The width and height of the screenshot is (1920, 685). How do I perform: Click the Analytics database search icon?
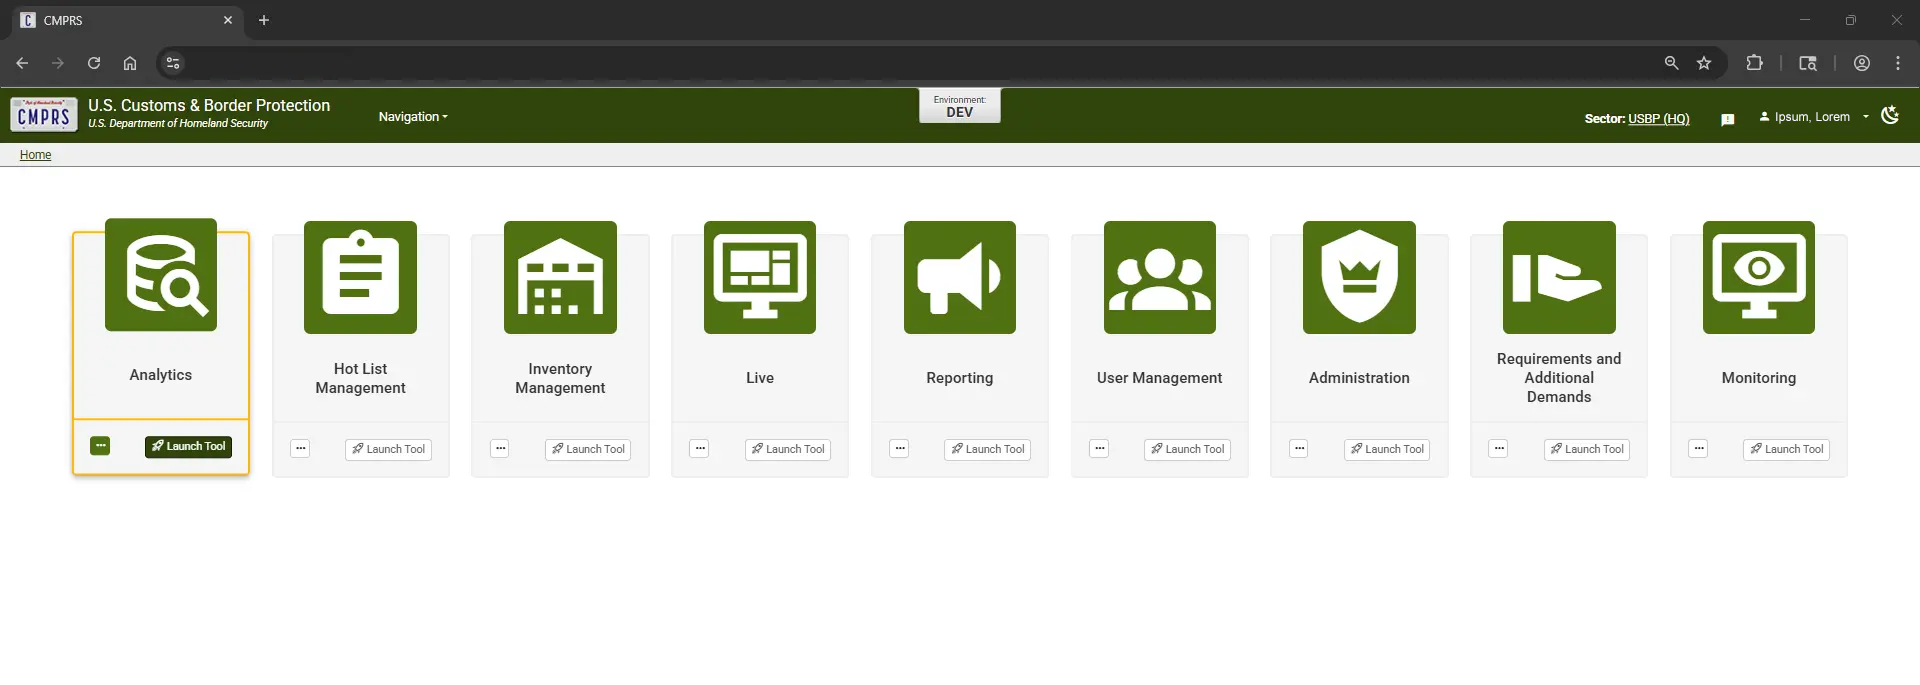161,275
